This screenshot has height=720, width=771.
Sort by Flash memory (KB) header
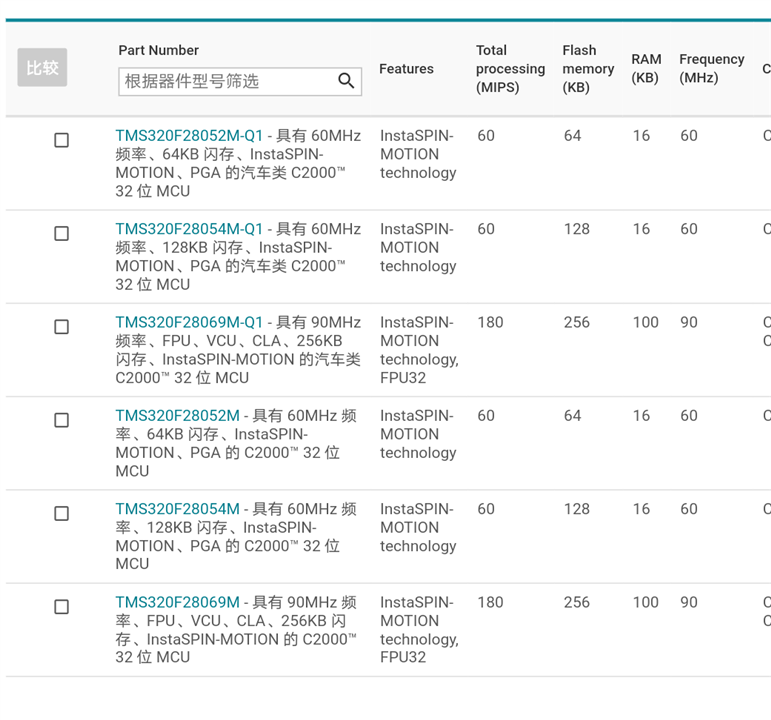(x=588, y=69)
